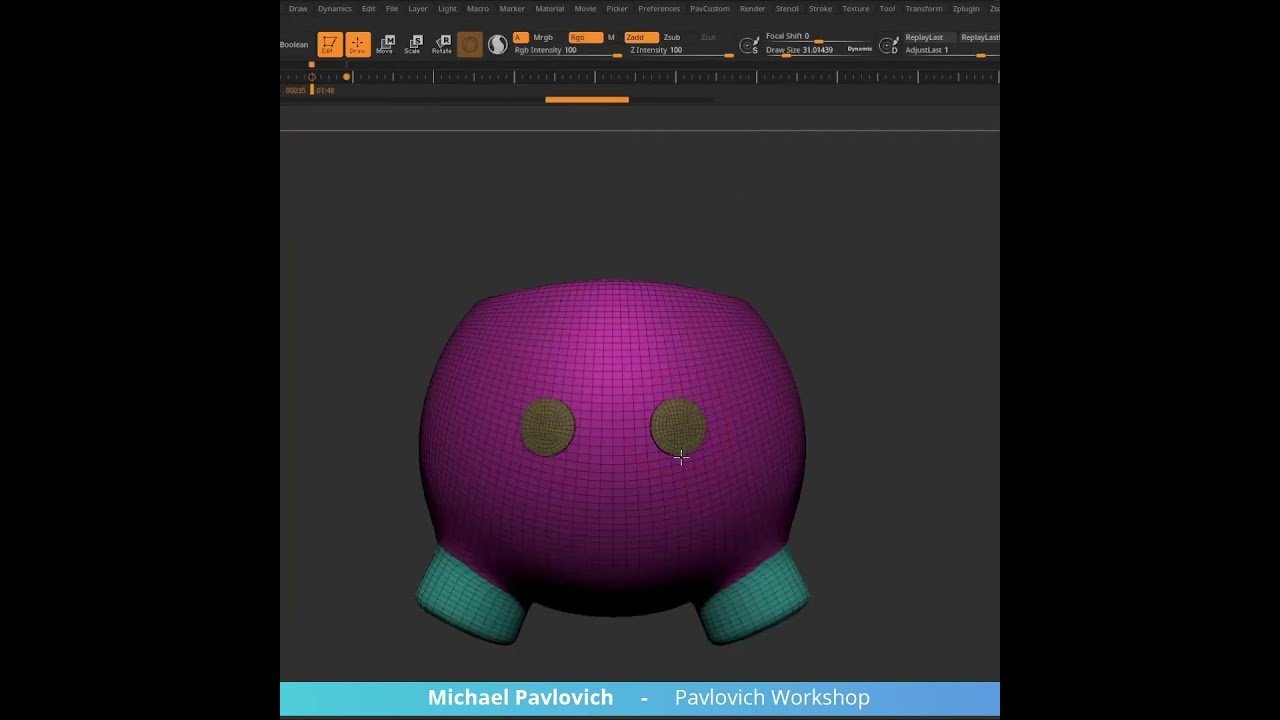Open the Preferences menu
1280x720 pixels.
(659, 8)
